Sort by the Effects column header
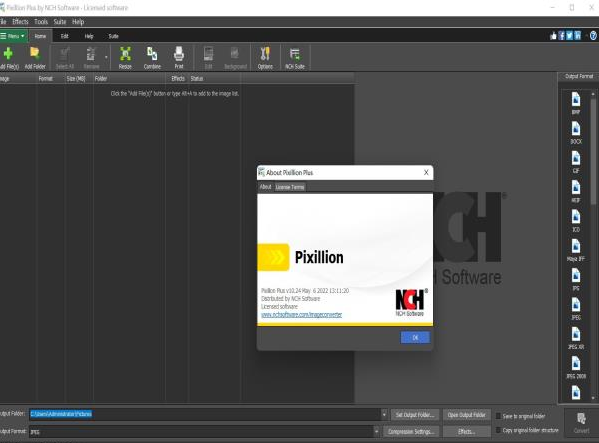The height and width of the screenshot is (443, 599). click(x=177, y=79)
